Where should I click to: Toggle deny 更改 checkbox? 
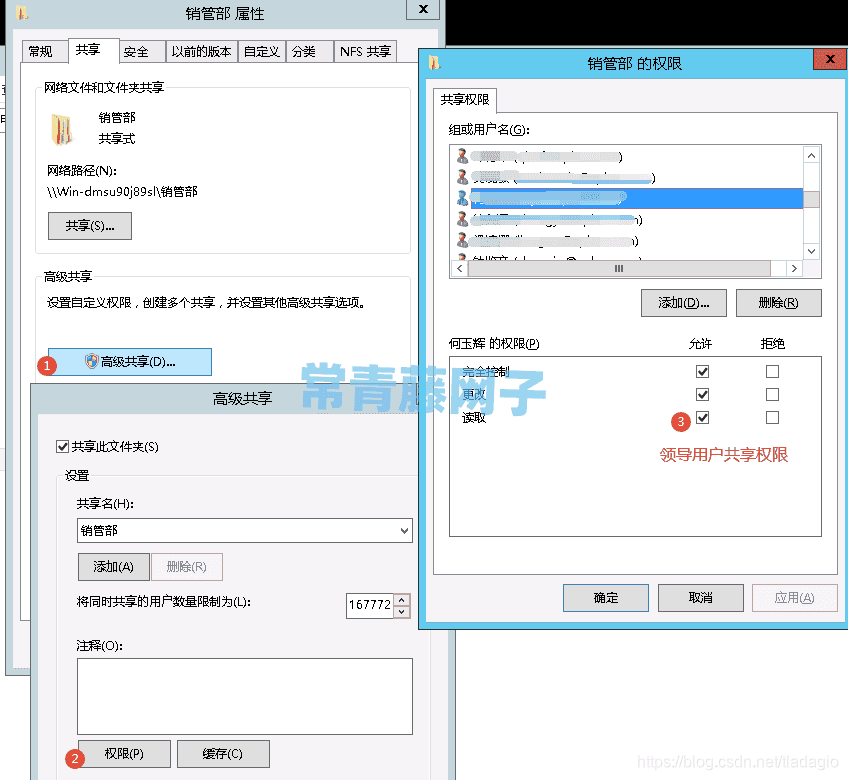(x=772, y=395)
